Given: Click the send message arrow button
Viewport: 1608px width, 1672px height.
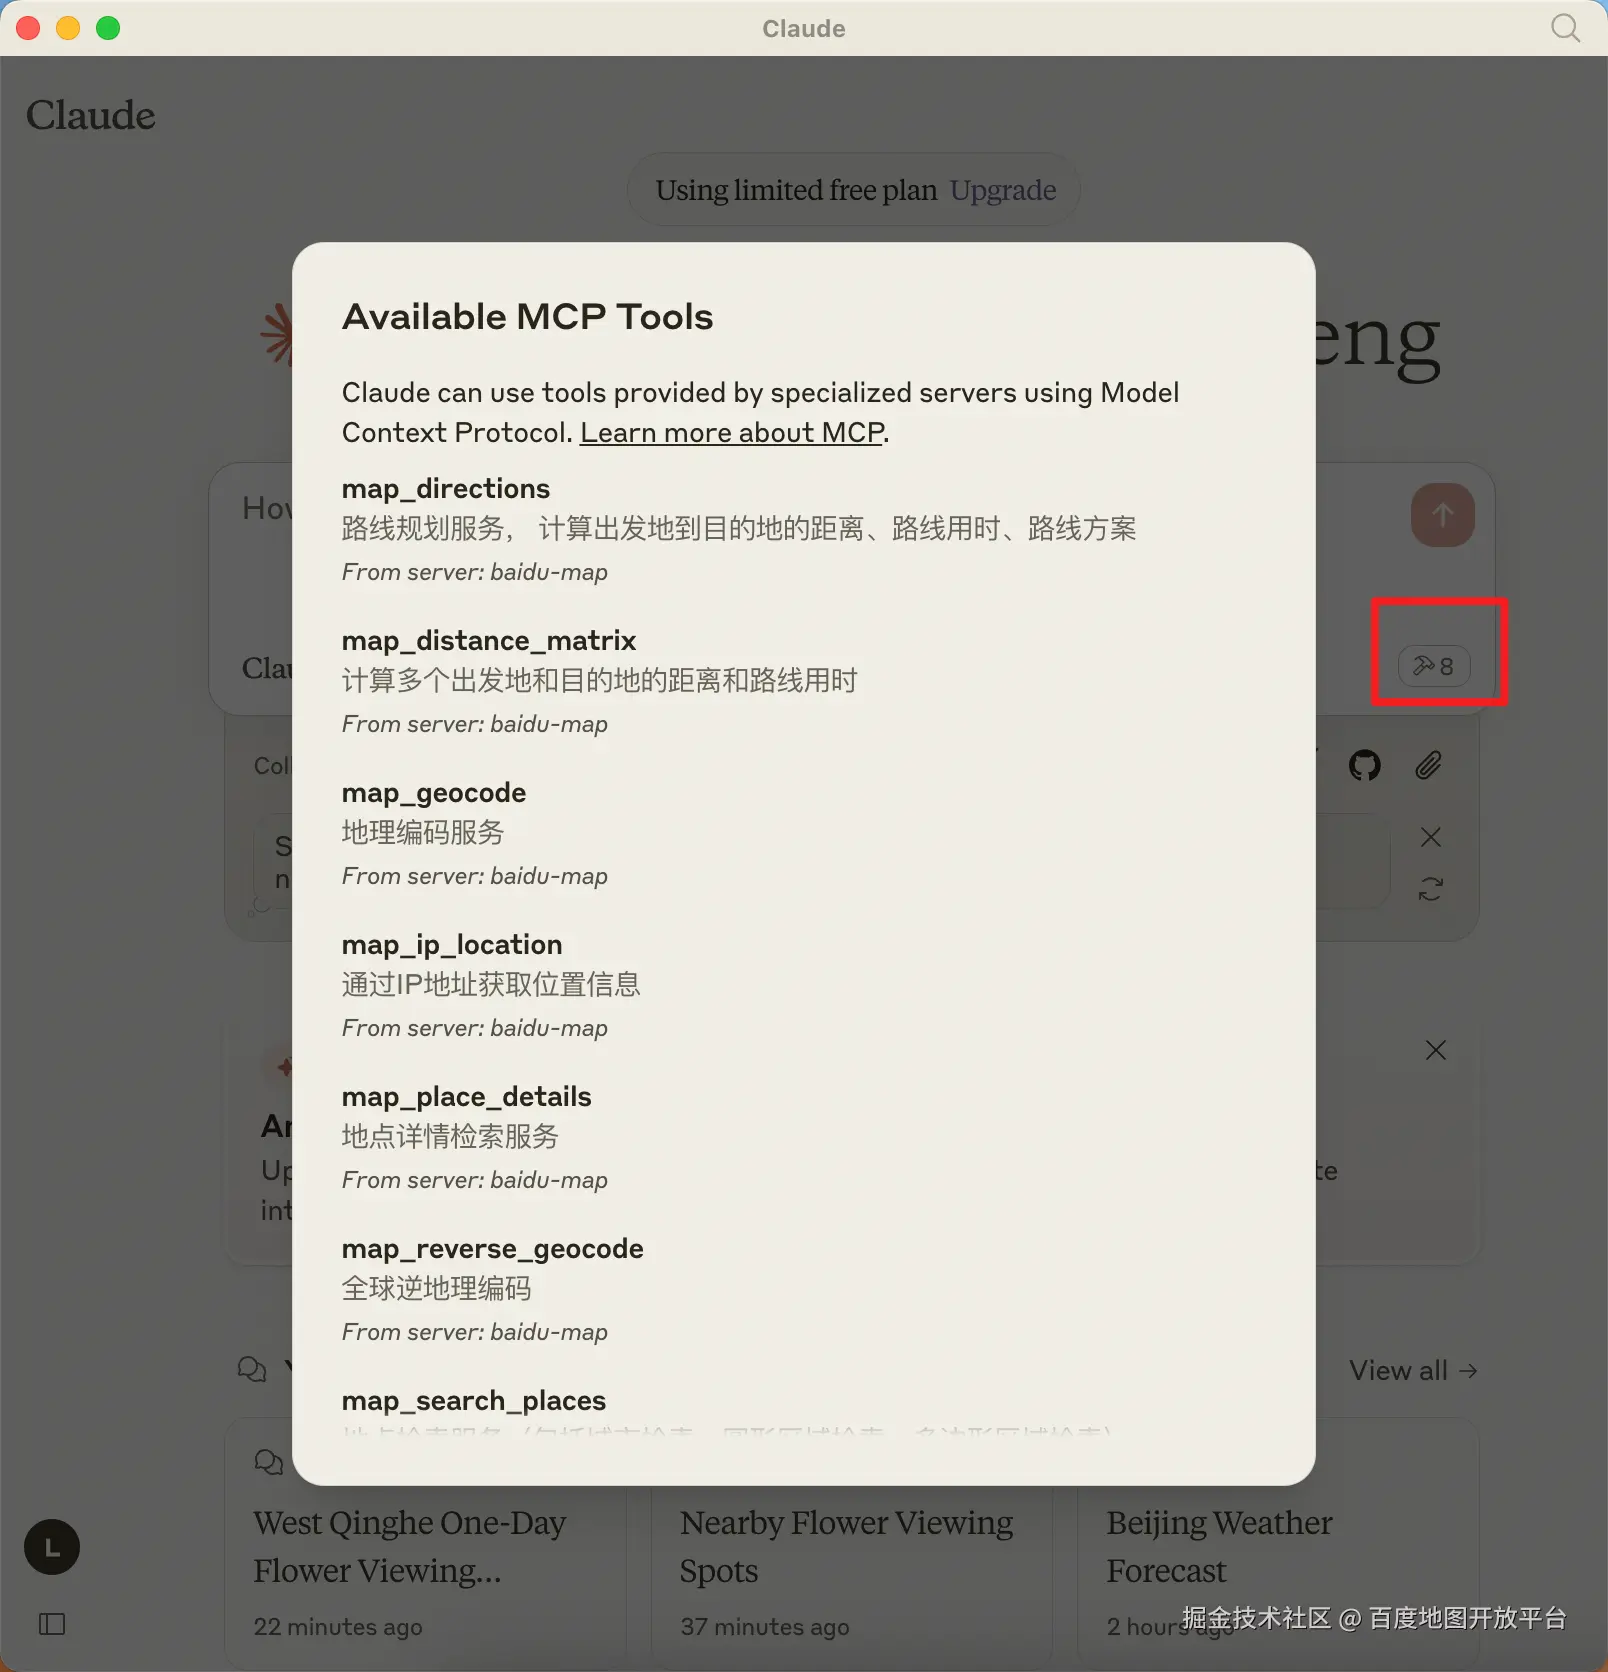Looking at the screenshot, I should pyautogui.click(x=1442, y=515).
